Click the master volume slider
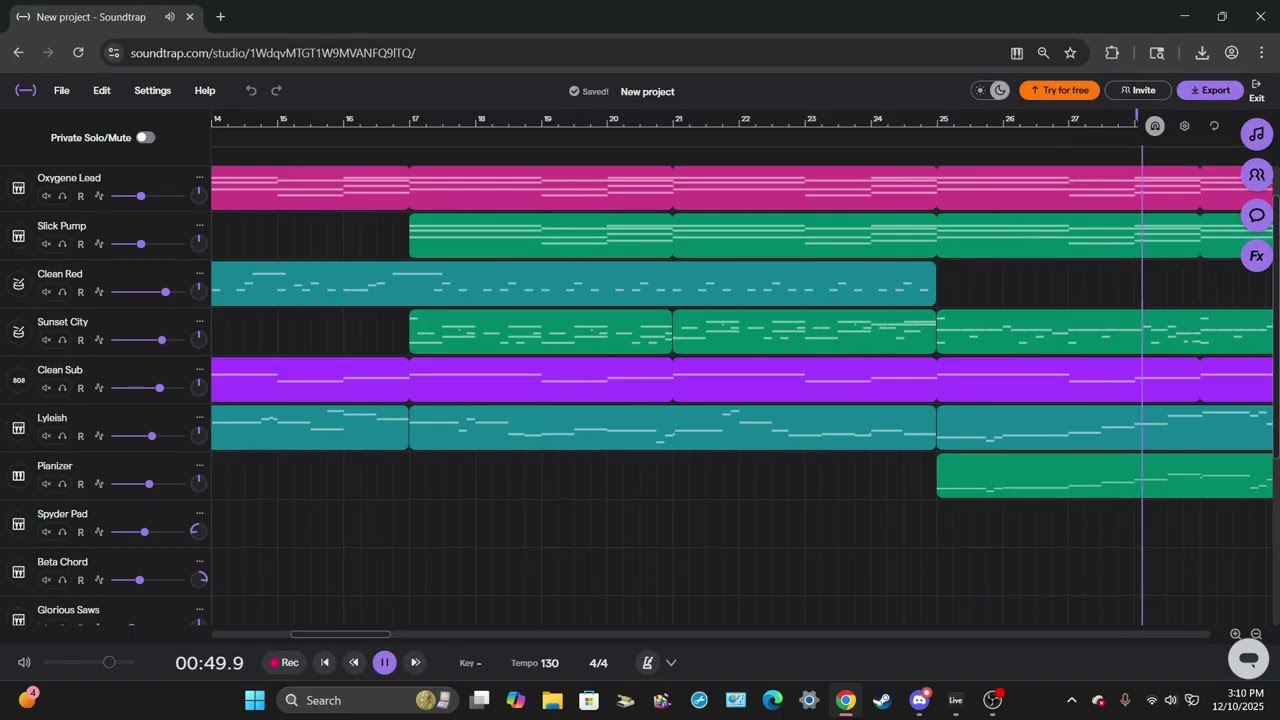This screenshot has height=720, width=1280. pyautogui.click(x=88, y=662)
